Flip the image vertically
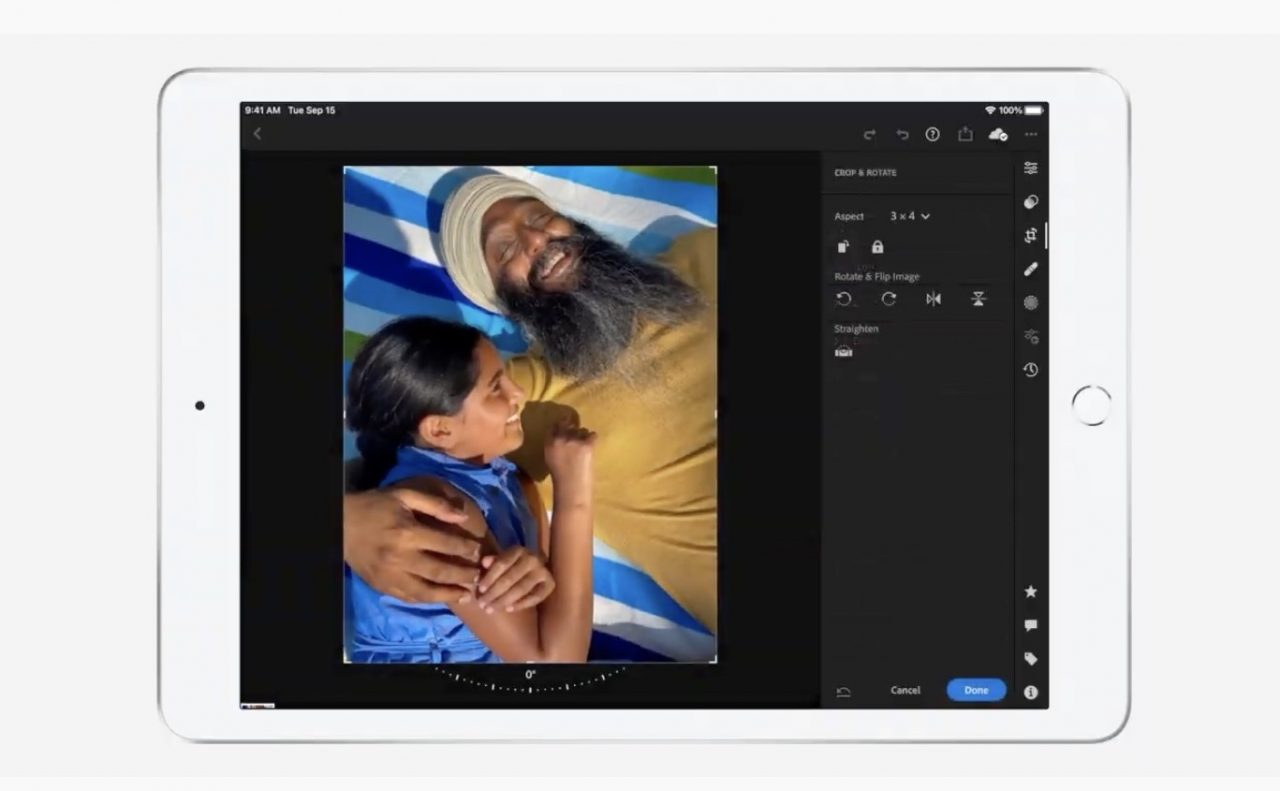This screenshot has width=1280, height=791. point(978,299)
